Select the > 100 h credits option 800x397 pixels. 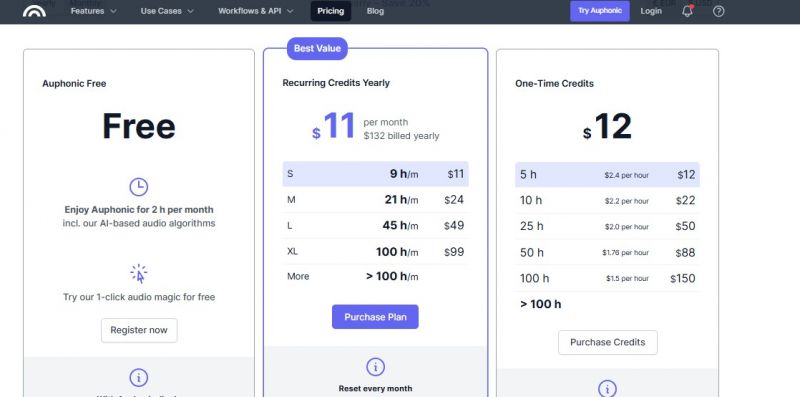(608, 304)
